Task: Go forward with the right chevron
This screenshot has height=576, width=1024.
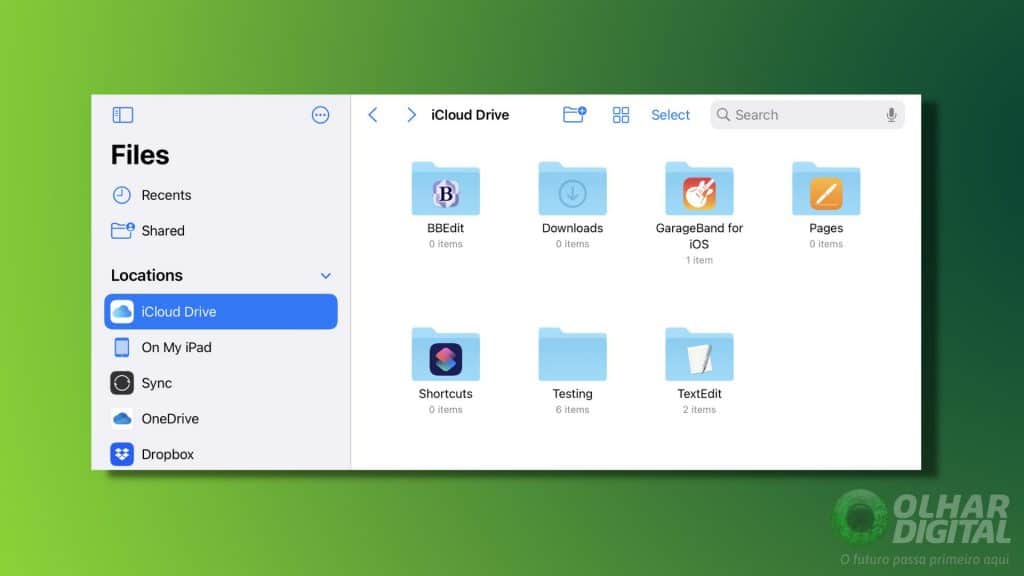Action: tap(411, 115)
